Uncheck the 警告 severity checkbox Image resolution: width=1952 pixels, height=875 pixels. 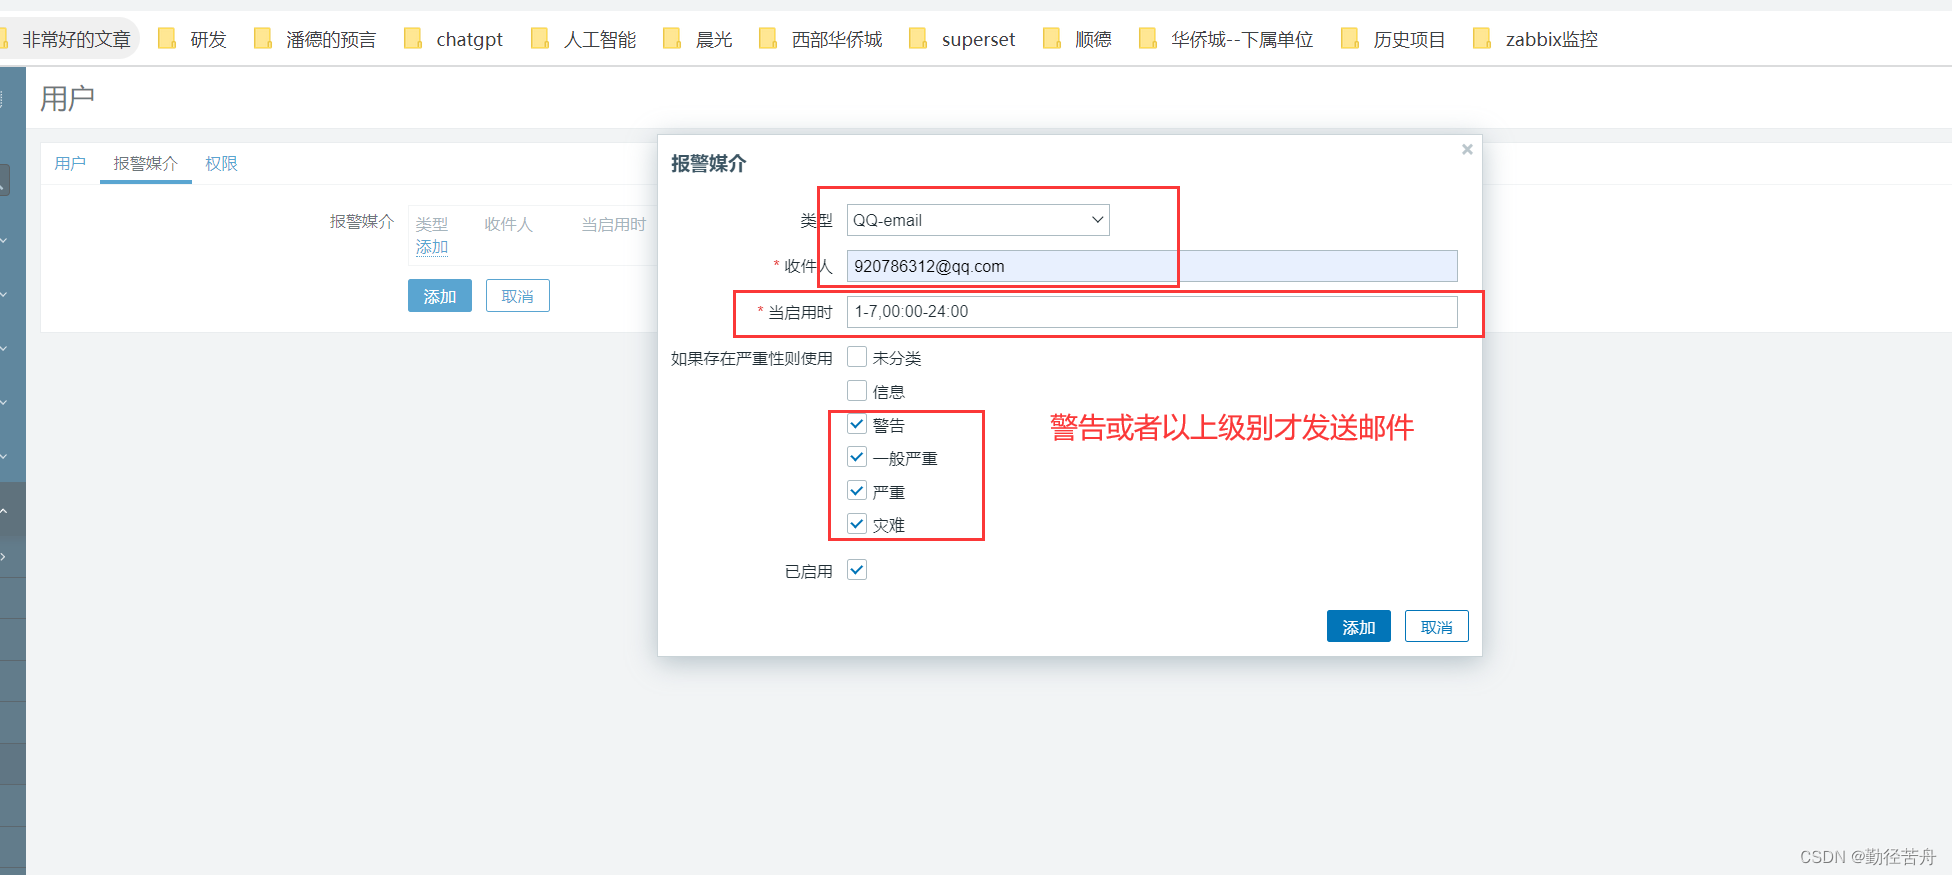click(857, 424)
